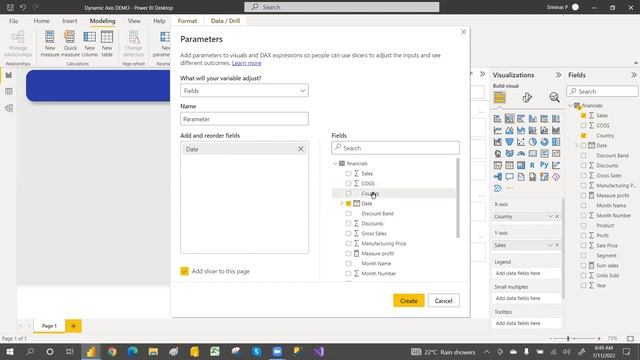Switch to the View ribbon tab
The image size is (640, 360).
pyautogui.click(x=134, y=21)
